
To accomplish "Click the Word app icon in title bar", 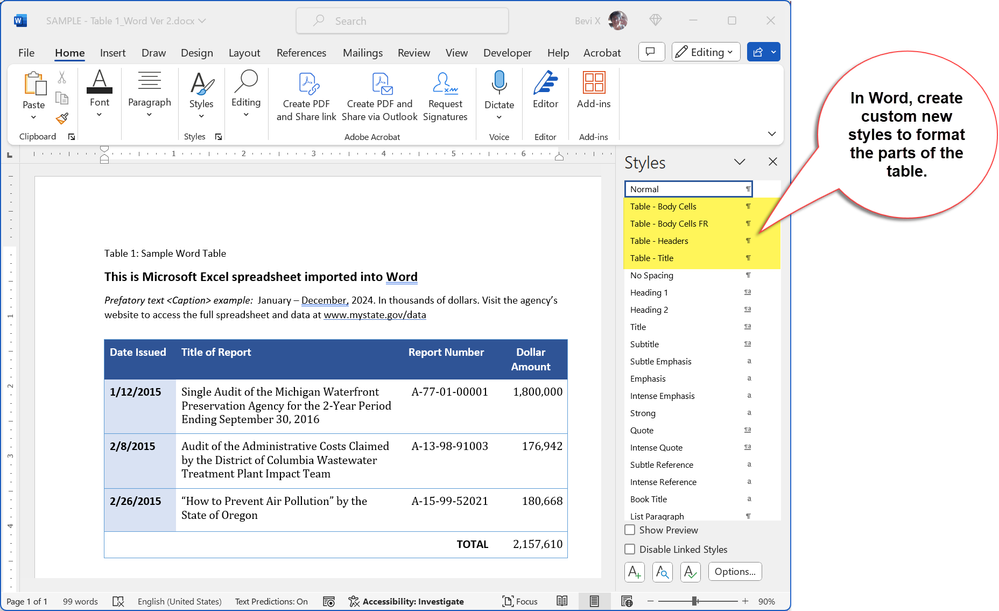I will coord(20,21).
